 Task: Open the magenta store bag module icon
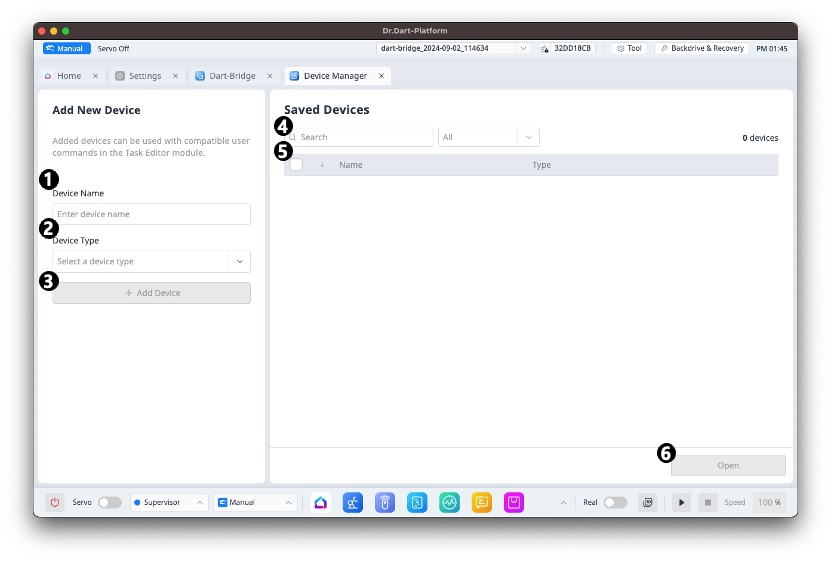(x=514, y=502)
